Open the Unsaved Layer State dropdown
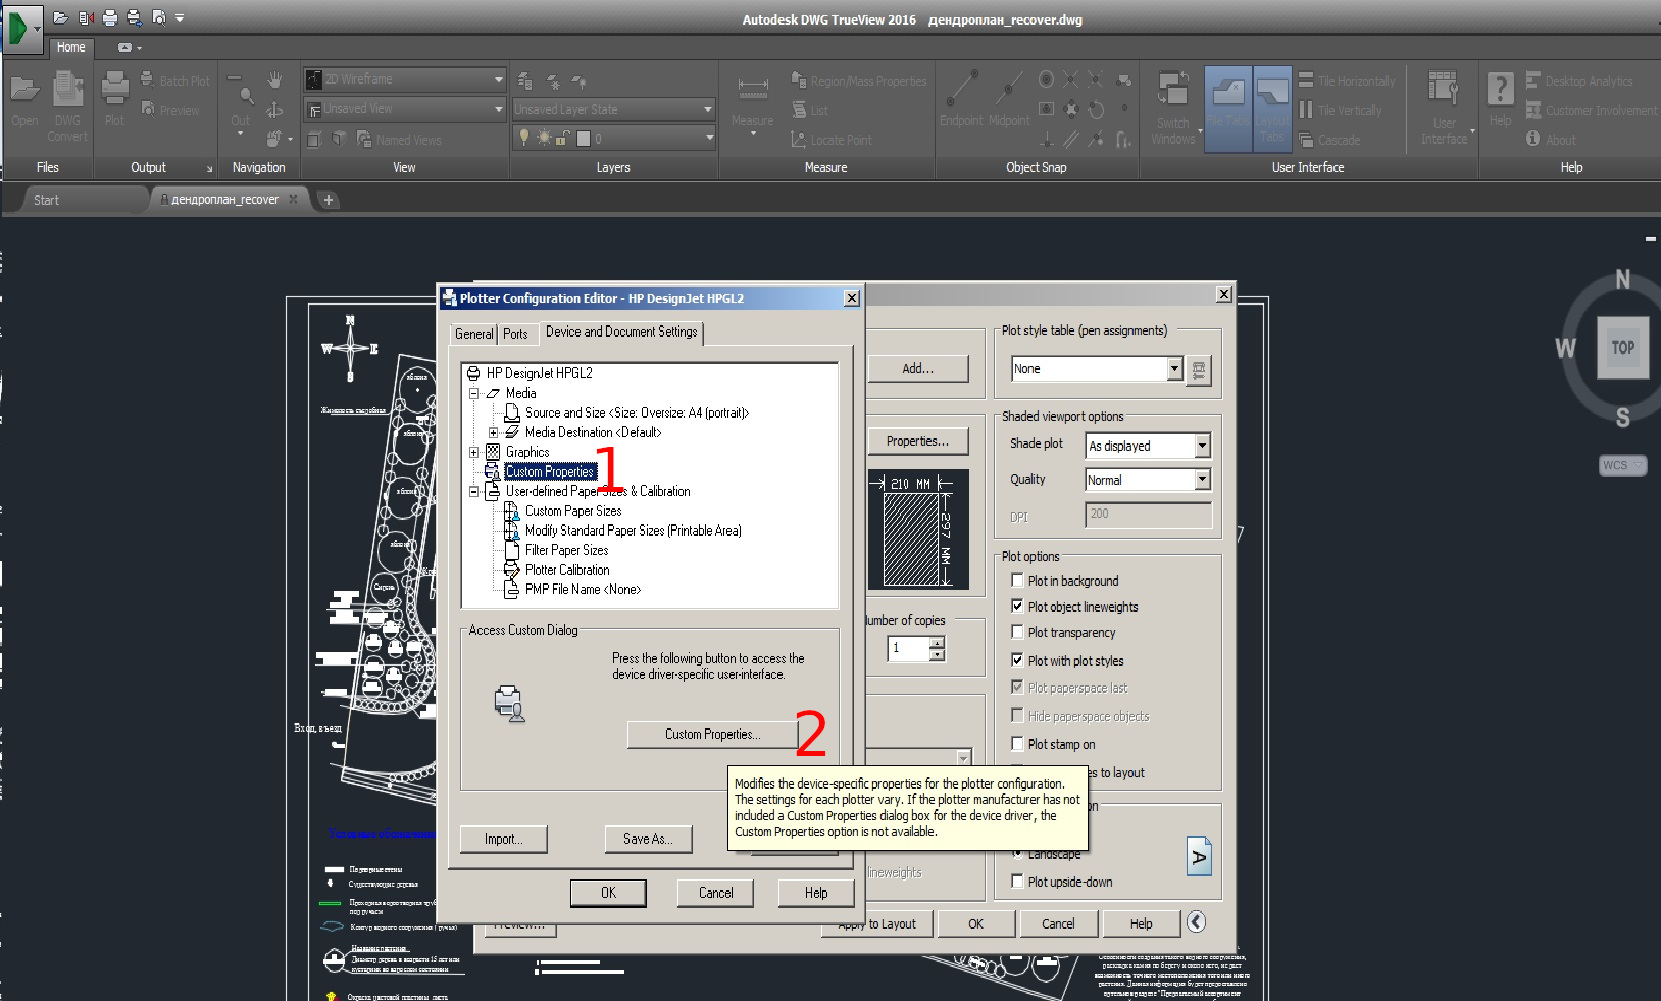The width and height of the screenshot is (1661, 1001). tap(613, 109)
